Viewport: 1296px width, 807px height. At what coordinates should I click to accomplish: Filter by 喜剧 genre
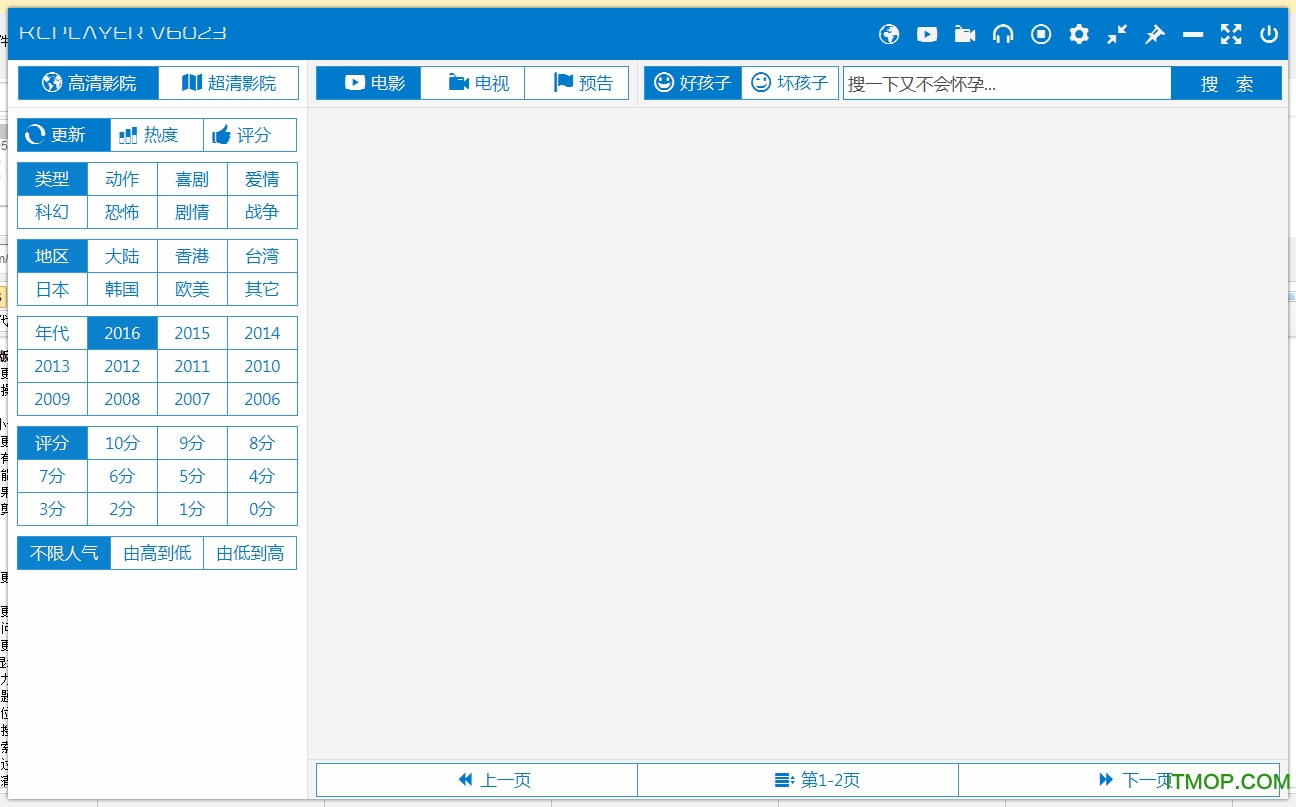point(192,179)
